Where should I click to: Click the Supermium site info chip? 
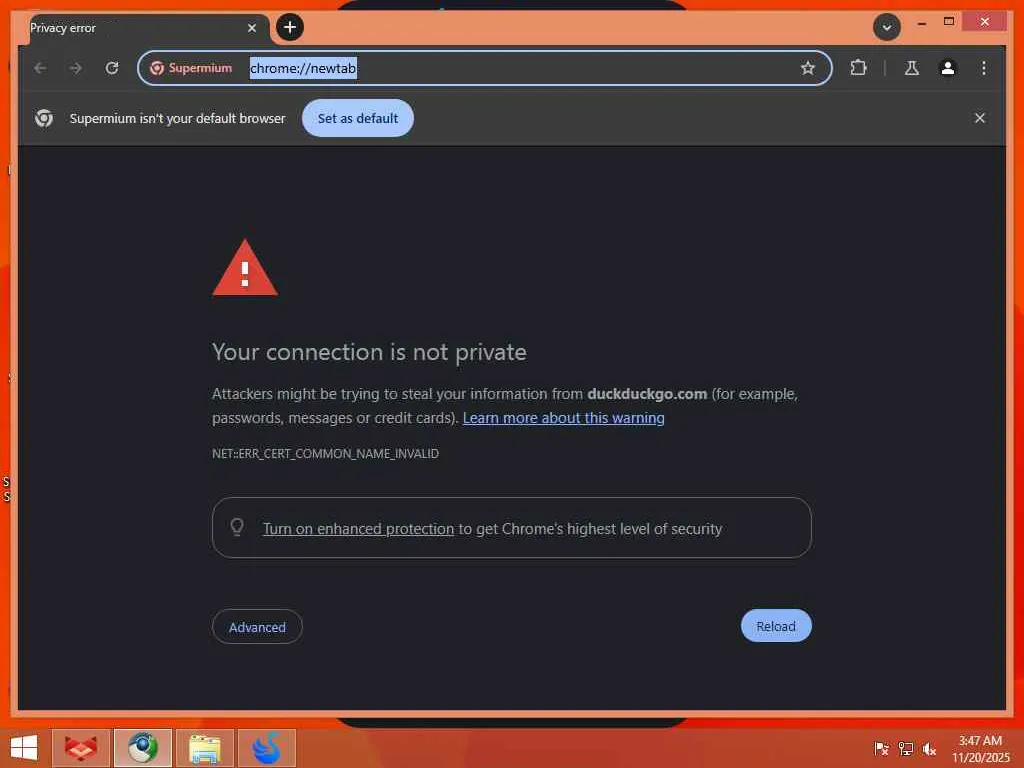[x=191, y=68]
